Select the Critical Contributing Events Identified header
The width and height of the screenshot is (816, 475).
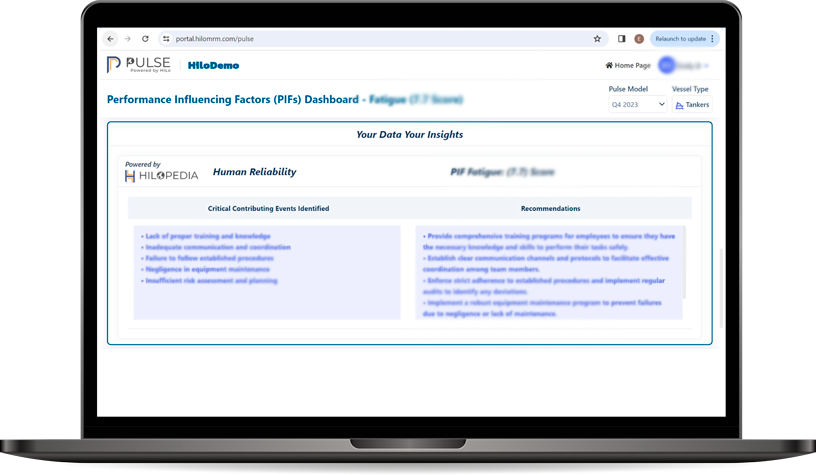(x=268, y=209)
